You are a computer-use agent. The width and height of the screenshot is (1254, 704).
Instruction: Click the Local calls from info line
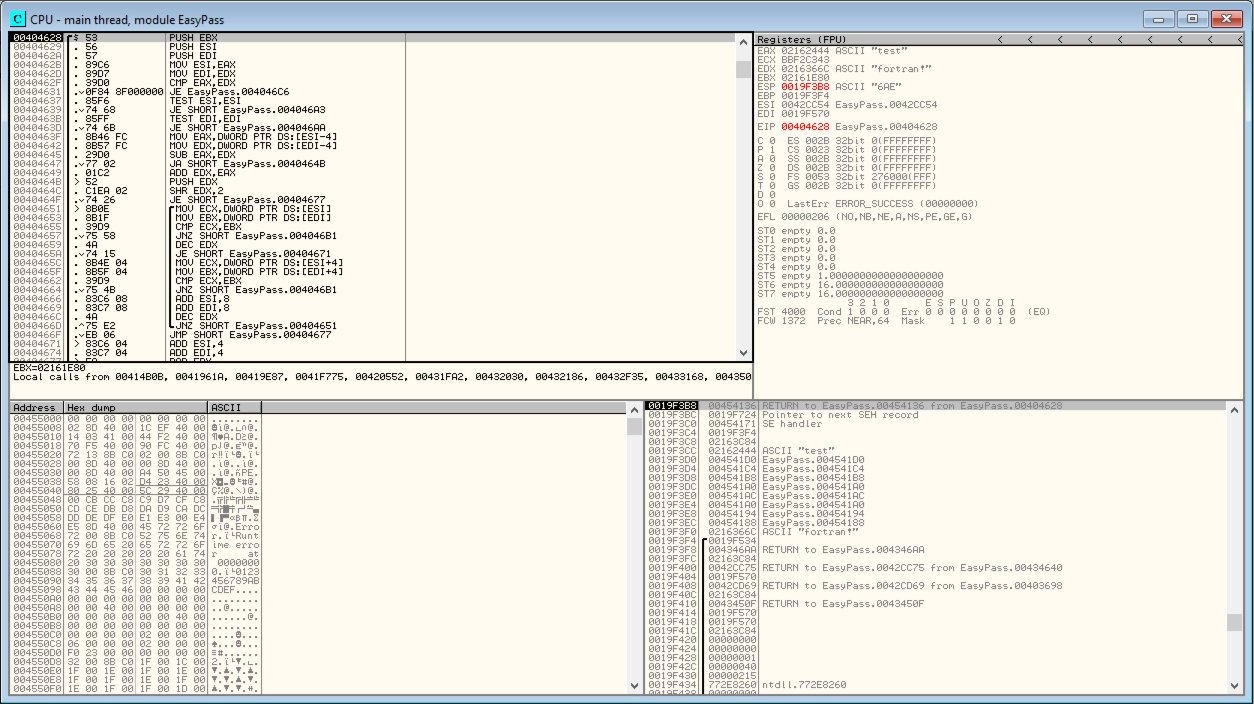click(x=381, y=377)
